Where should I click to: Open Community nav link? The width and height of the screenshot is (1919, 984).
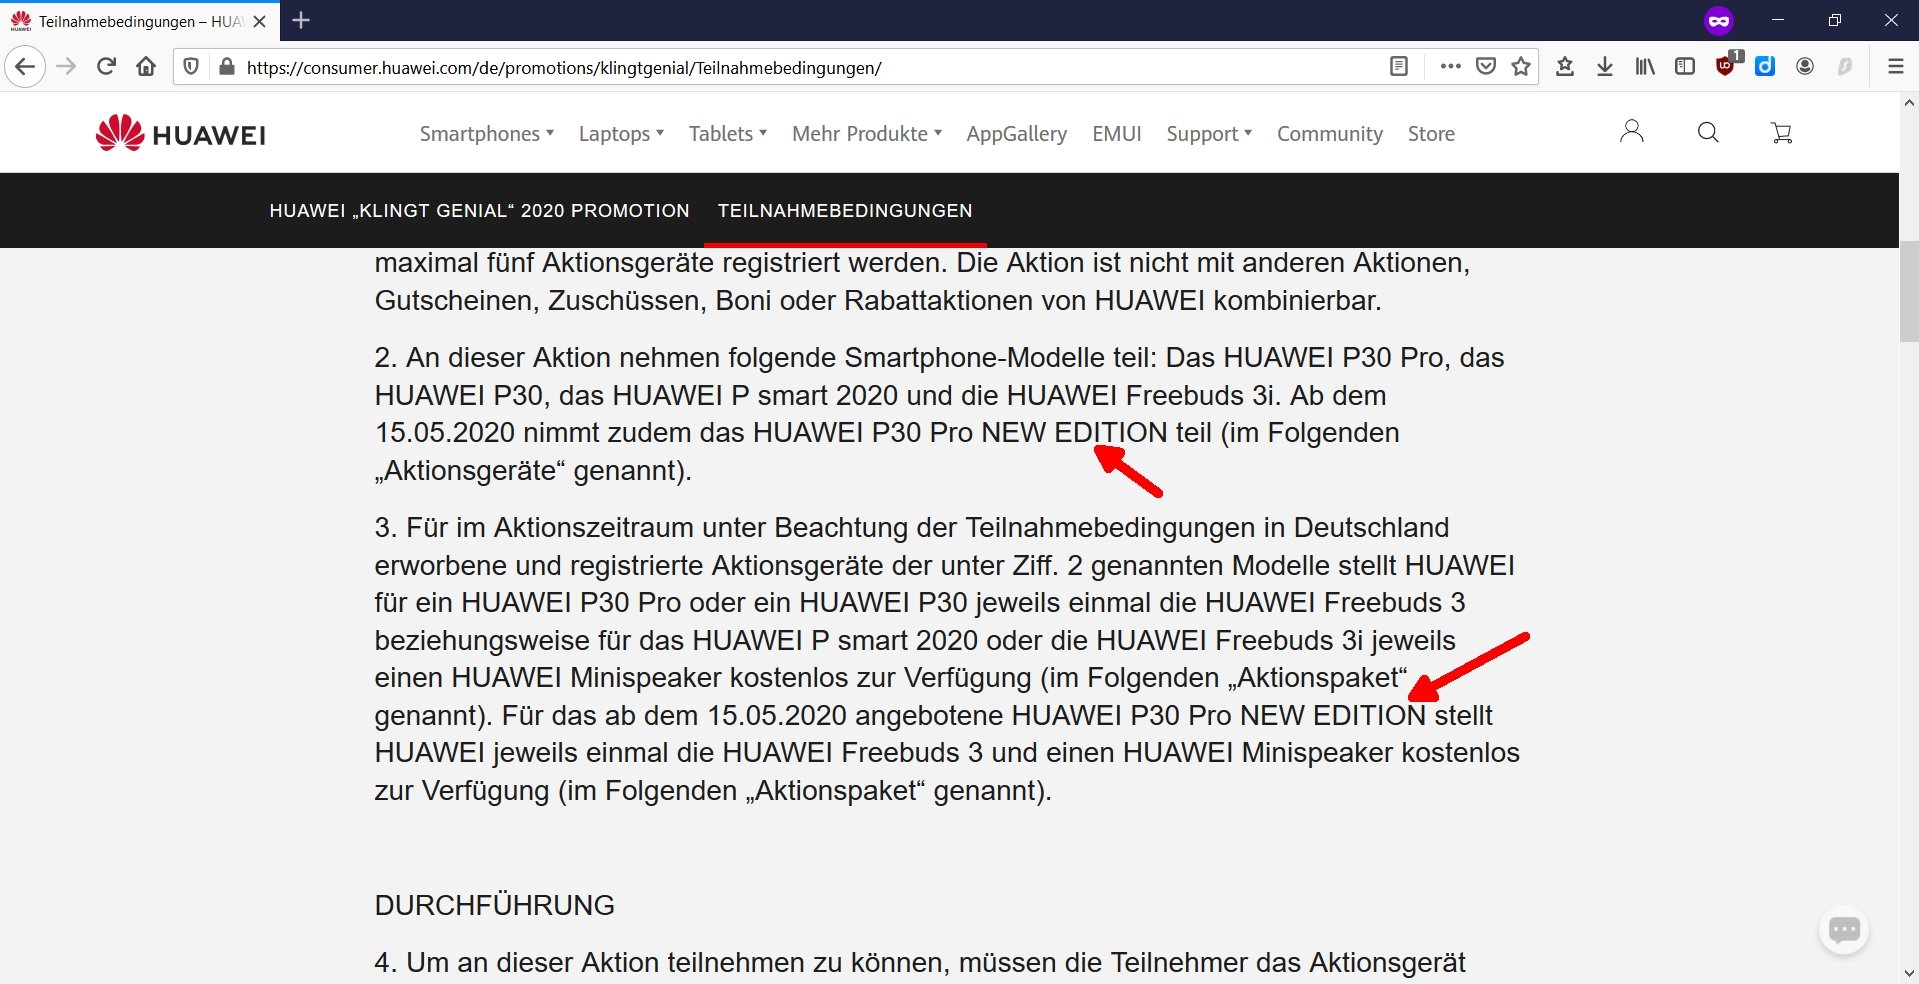[1330, 134]
